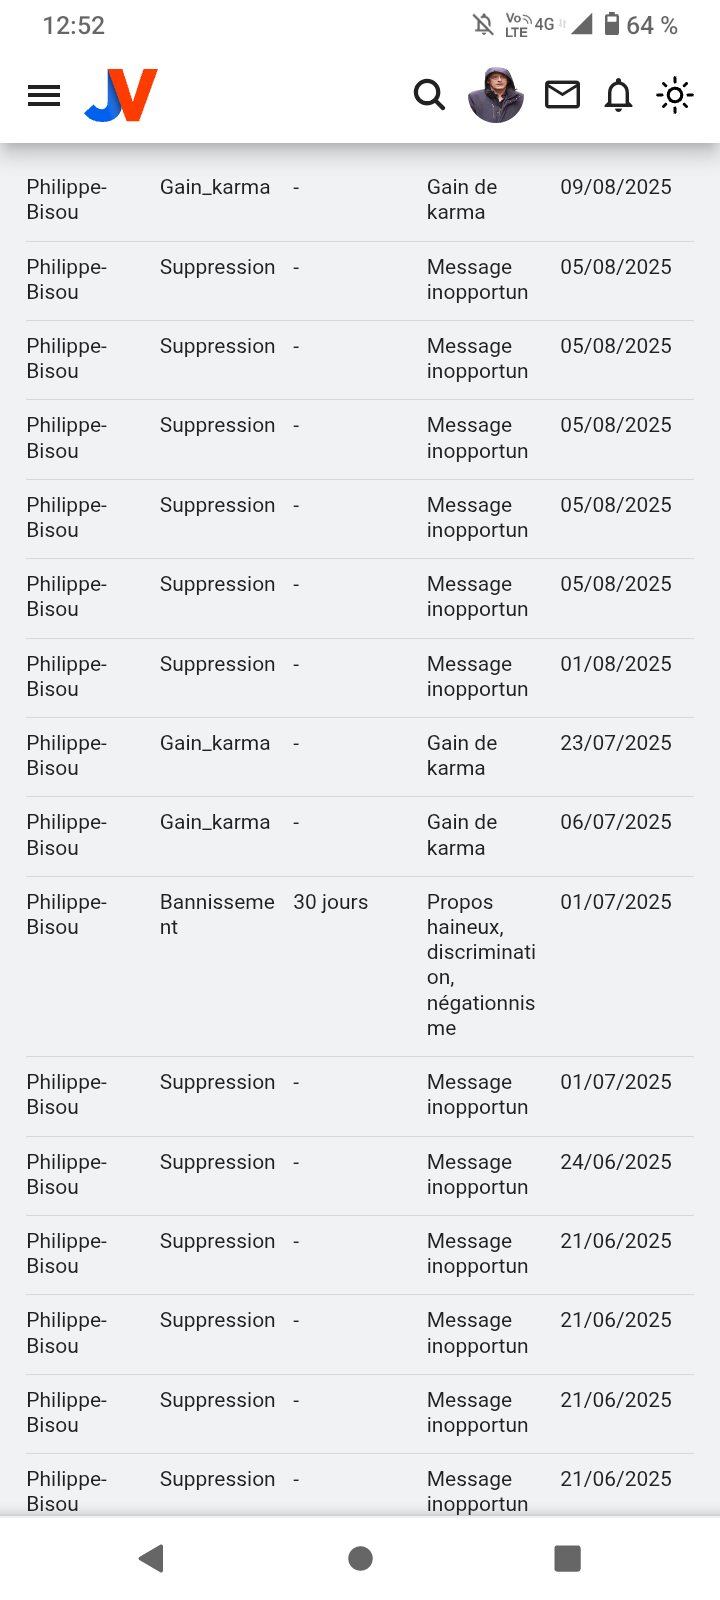
Task: Open the search magnifier
Action: tap(429, 95)
